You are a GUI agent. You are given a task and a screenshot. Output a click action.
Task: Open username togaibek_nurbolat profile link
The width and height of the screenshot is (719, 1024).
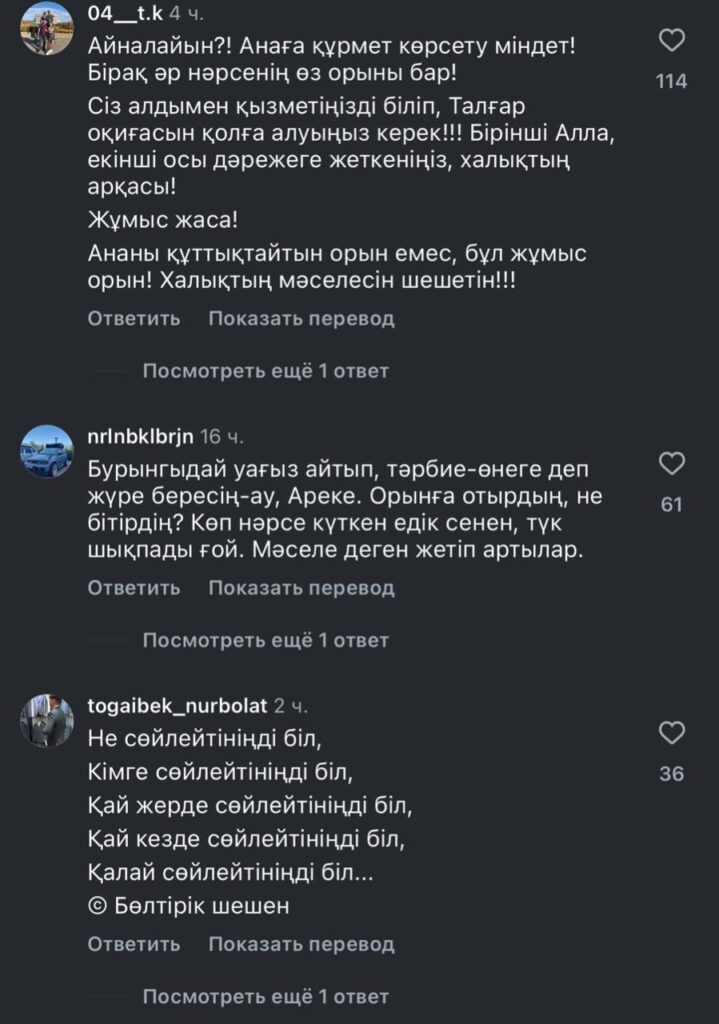177,706
